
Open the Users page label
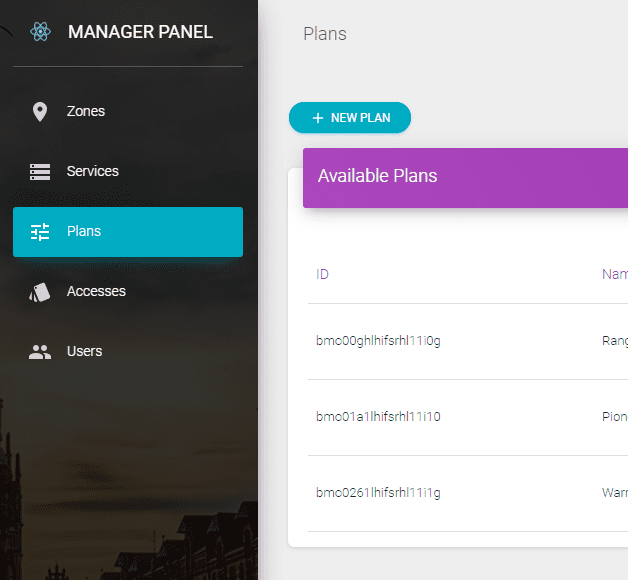85,351
